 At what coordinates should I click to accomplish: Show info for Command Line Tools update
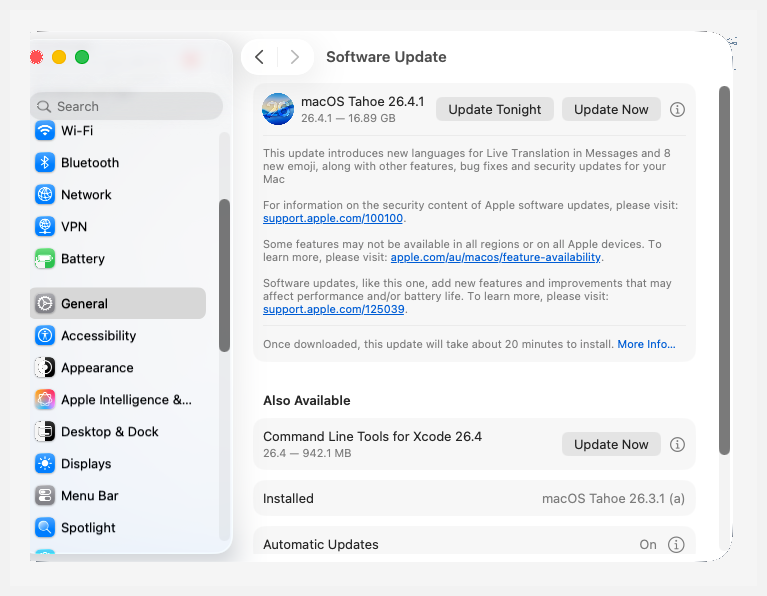[x=677, y=444]
